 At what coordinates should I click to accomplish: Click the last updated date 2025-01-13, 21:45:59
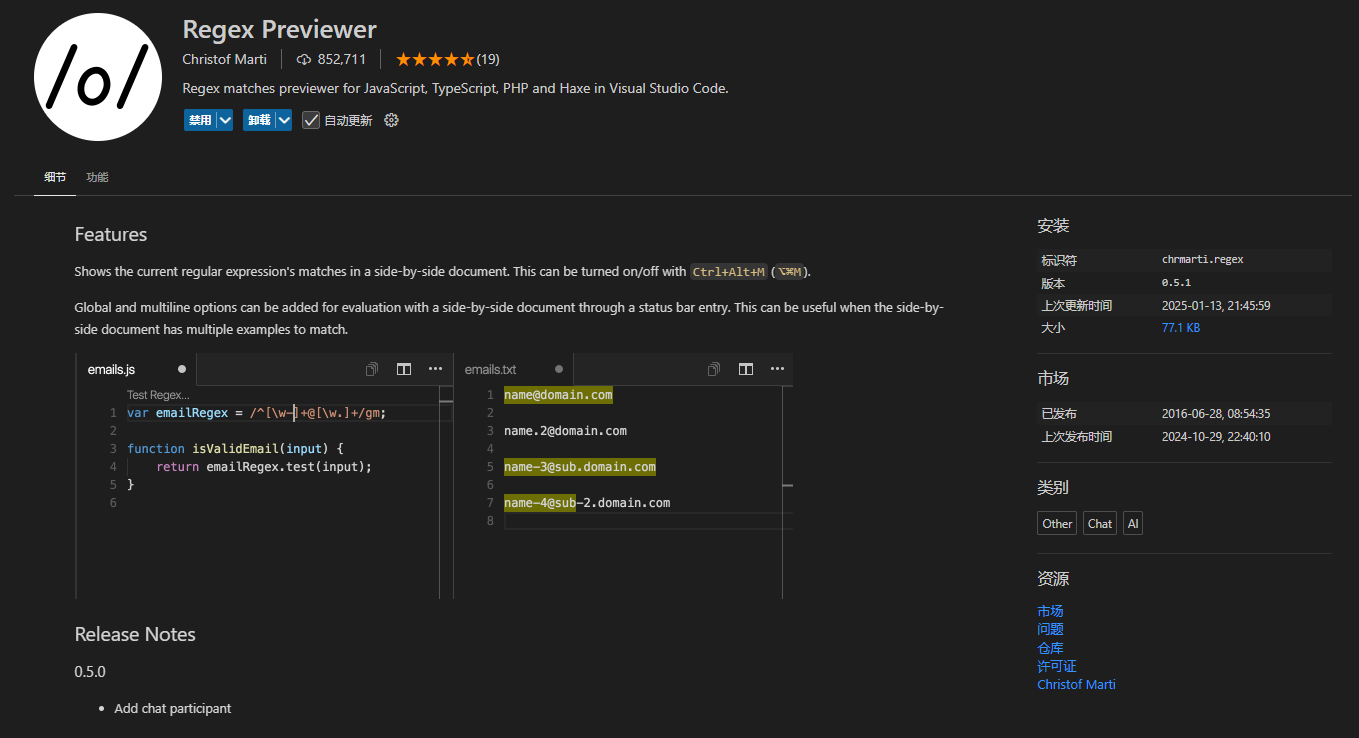click(1216, 306)
